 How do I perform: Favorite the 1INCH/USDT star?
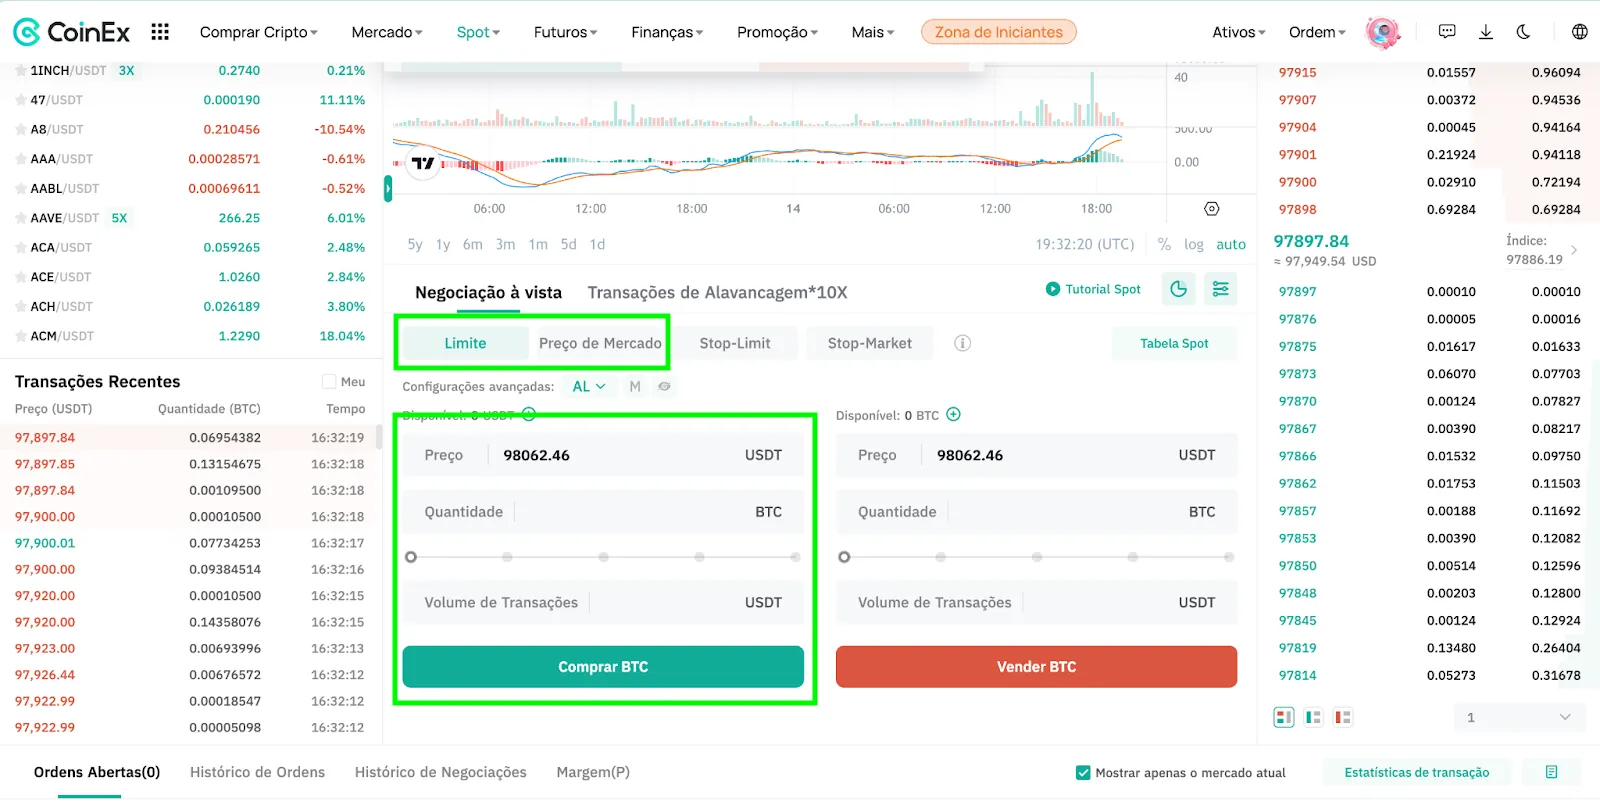click(x=20, y=71)
